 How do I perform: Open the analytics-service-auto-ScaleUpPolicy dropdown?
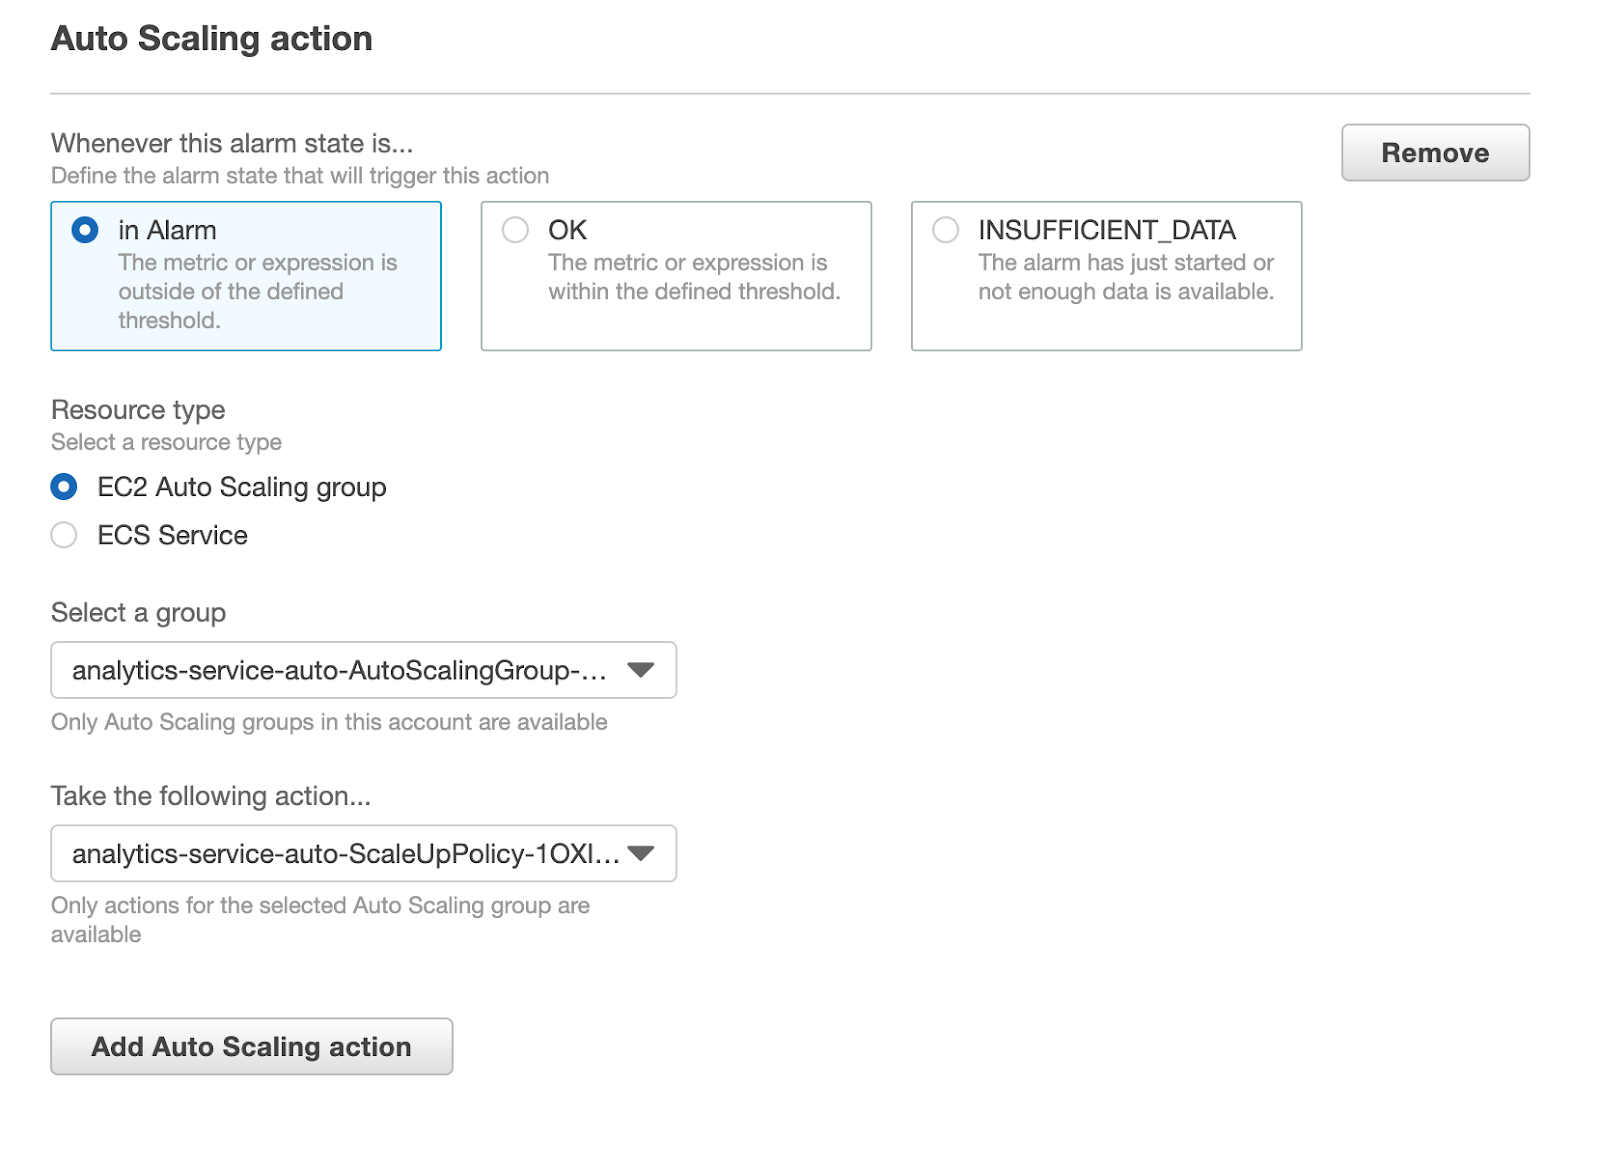coord(340,854)
